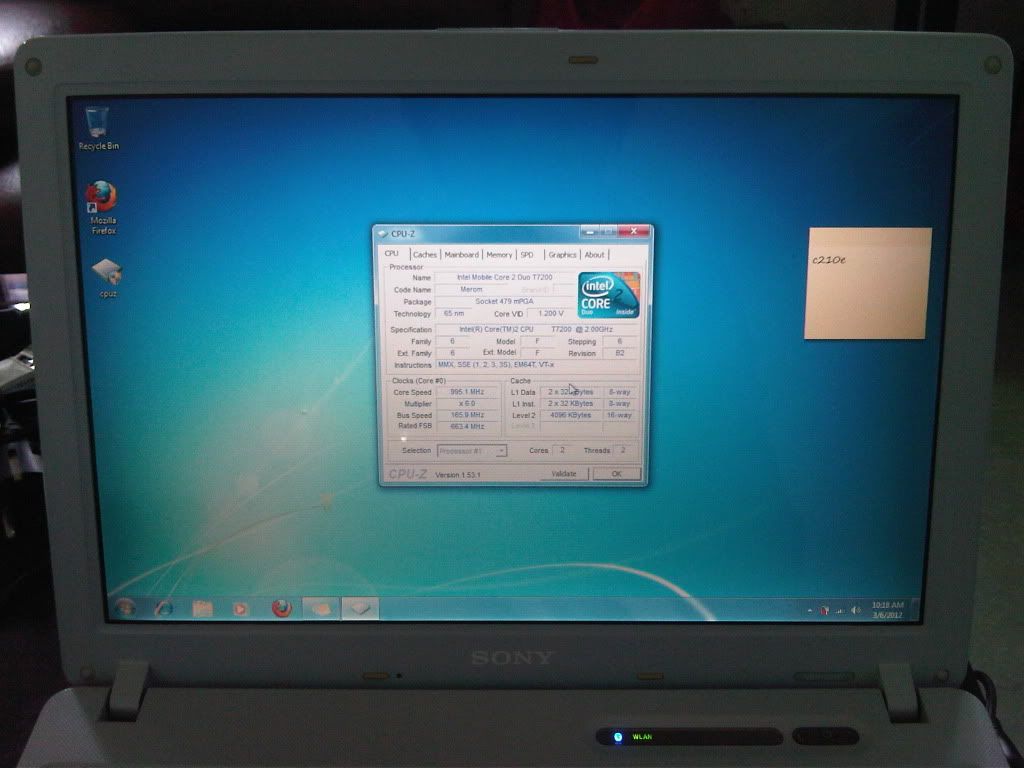This screenshot has width=1024, height=768.
Task: Activate the CPU-Z taskbar button
Action: coord(360,609)
